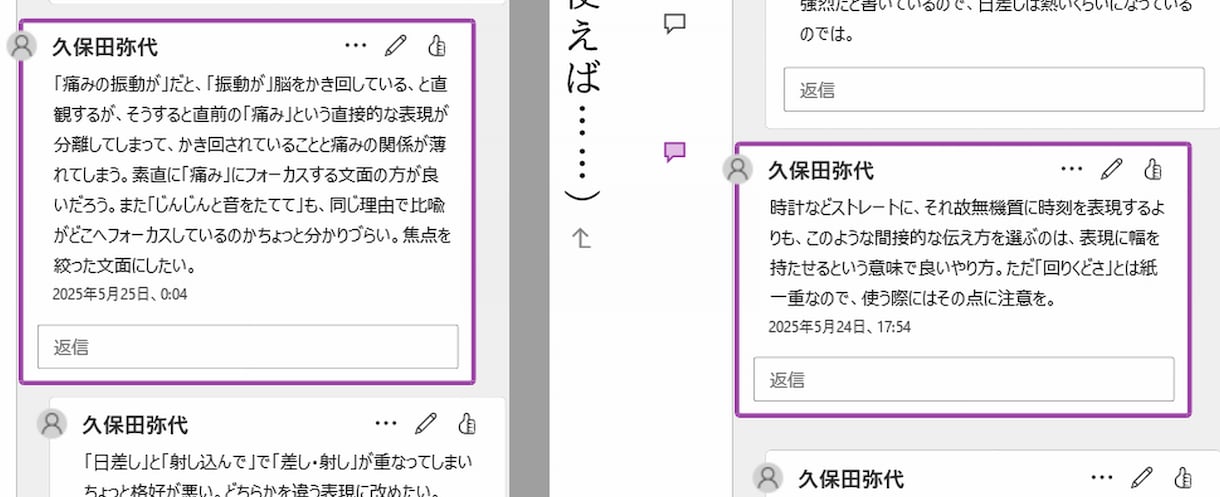Image resolution: width=1220 pixels, height=497 pixels.
Task: Click avatar on comment below the 17:54 comment
Action: pyautogui.click(x=768, y=478)
